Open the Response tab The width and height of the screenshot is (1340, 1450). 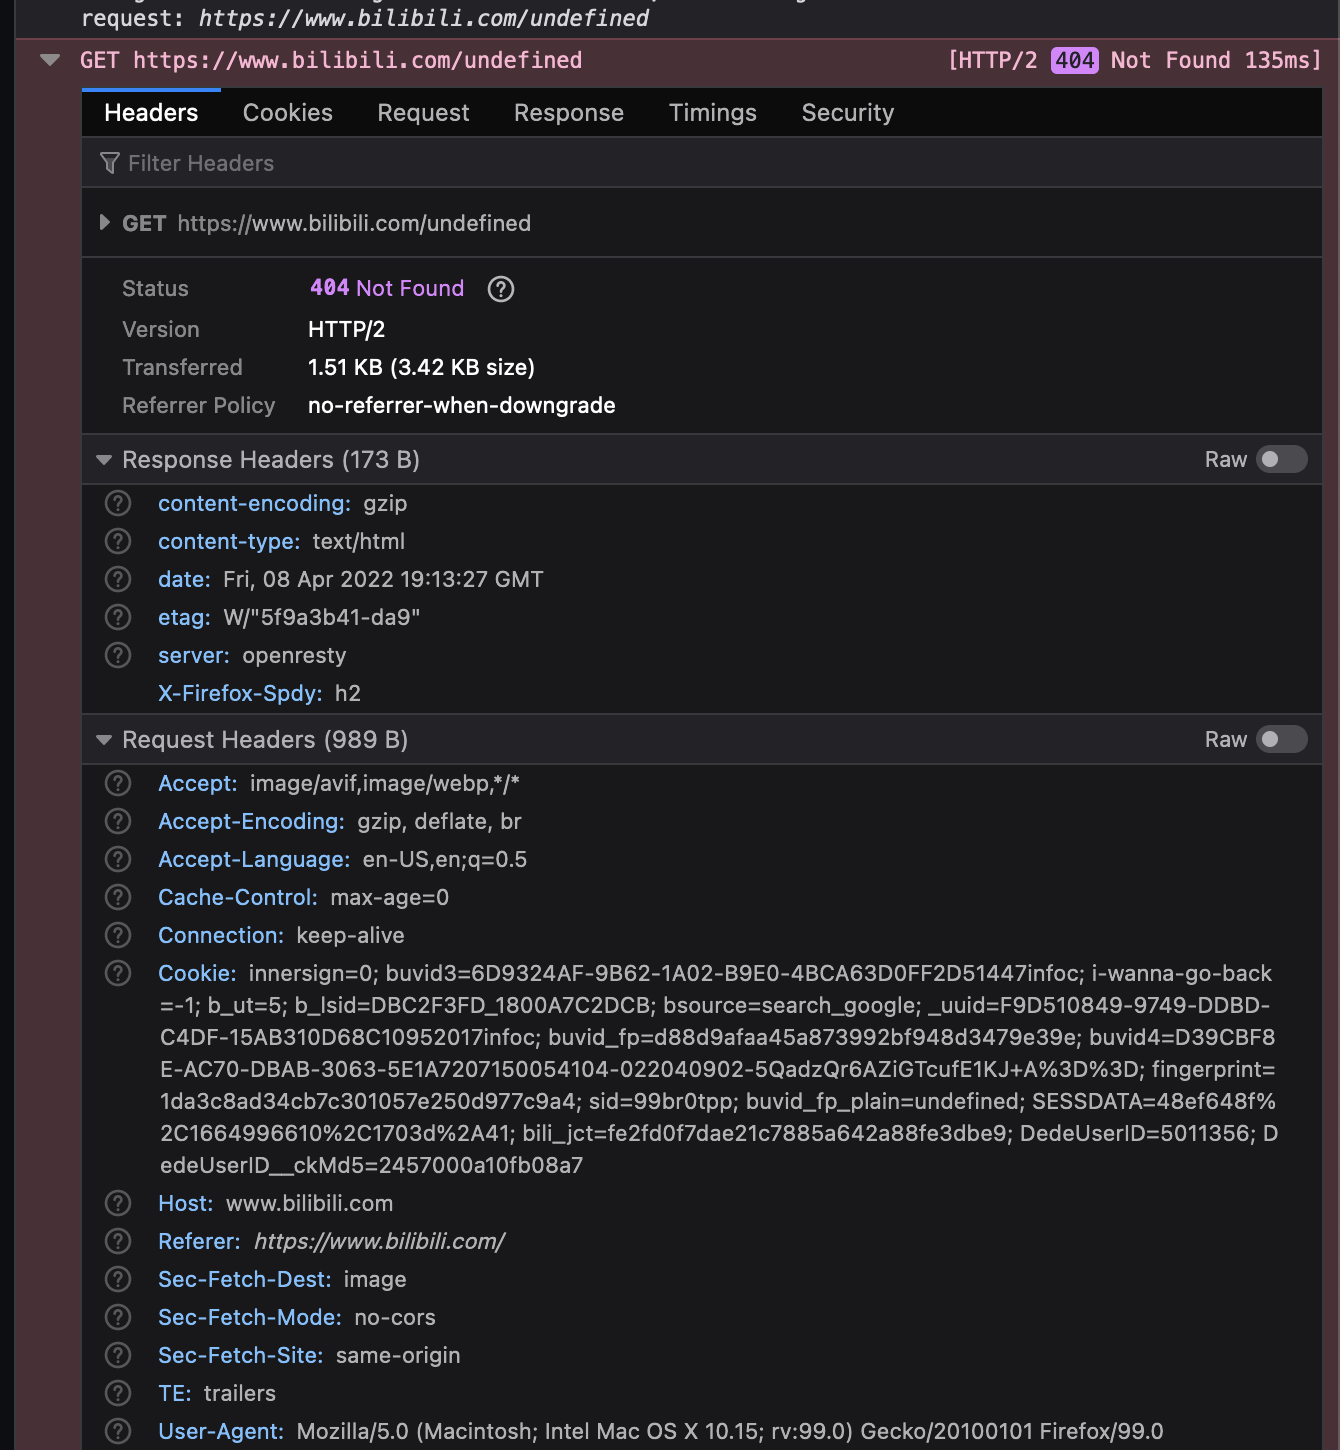[568, 112]
